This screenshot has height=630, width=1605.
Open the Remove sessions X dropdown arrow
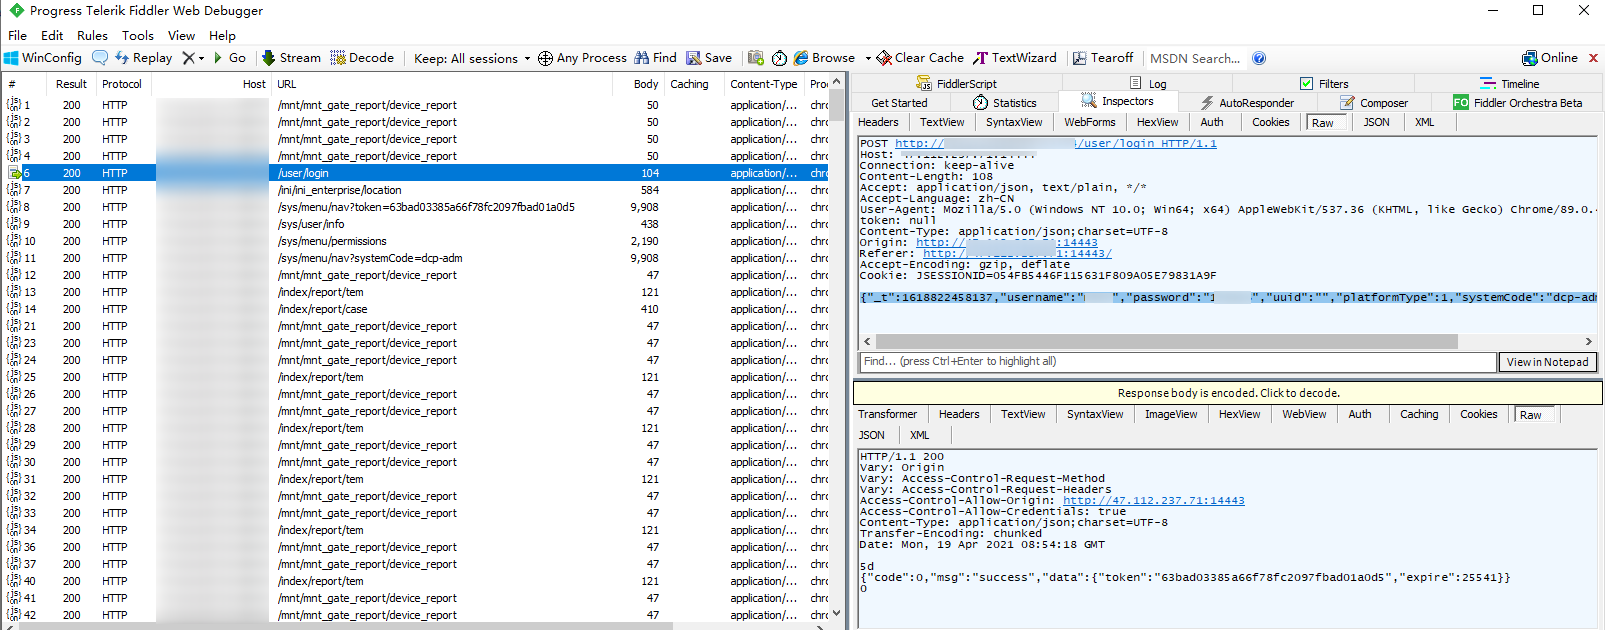(x=201, y=58)
